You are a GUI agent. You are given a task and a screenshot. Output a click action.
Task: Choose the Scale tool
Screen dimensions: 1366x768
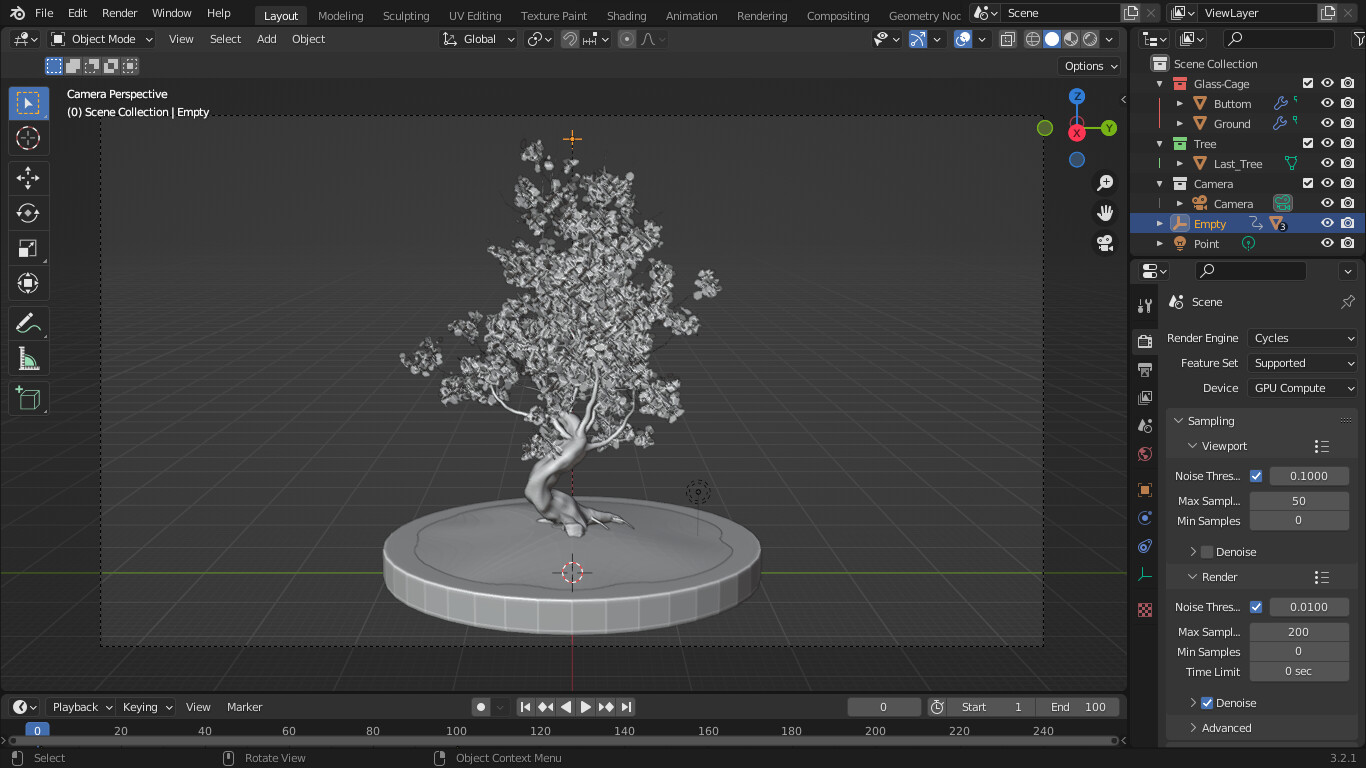tap(28, 248)
